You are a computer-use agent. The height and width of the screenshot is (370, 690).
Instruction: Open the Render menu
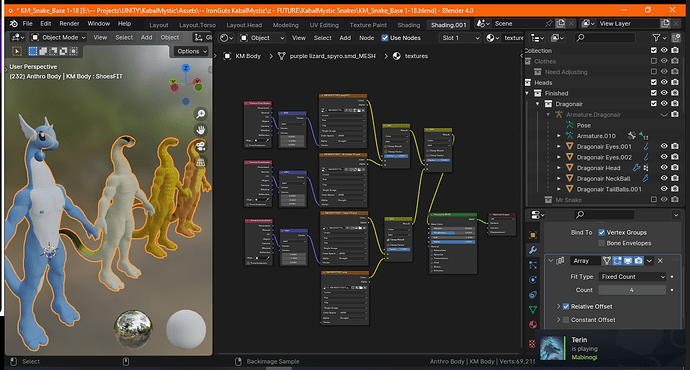coord(70,24)
